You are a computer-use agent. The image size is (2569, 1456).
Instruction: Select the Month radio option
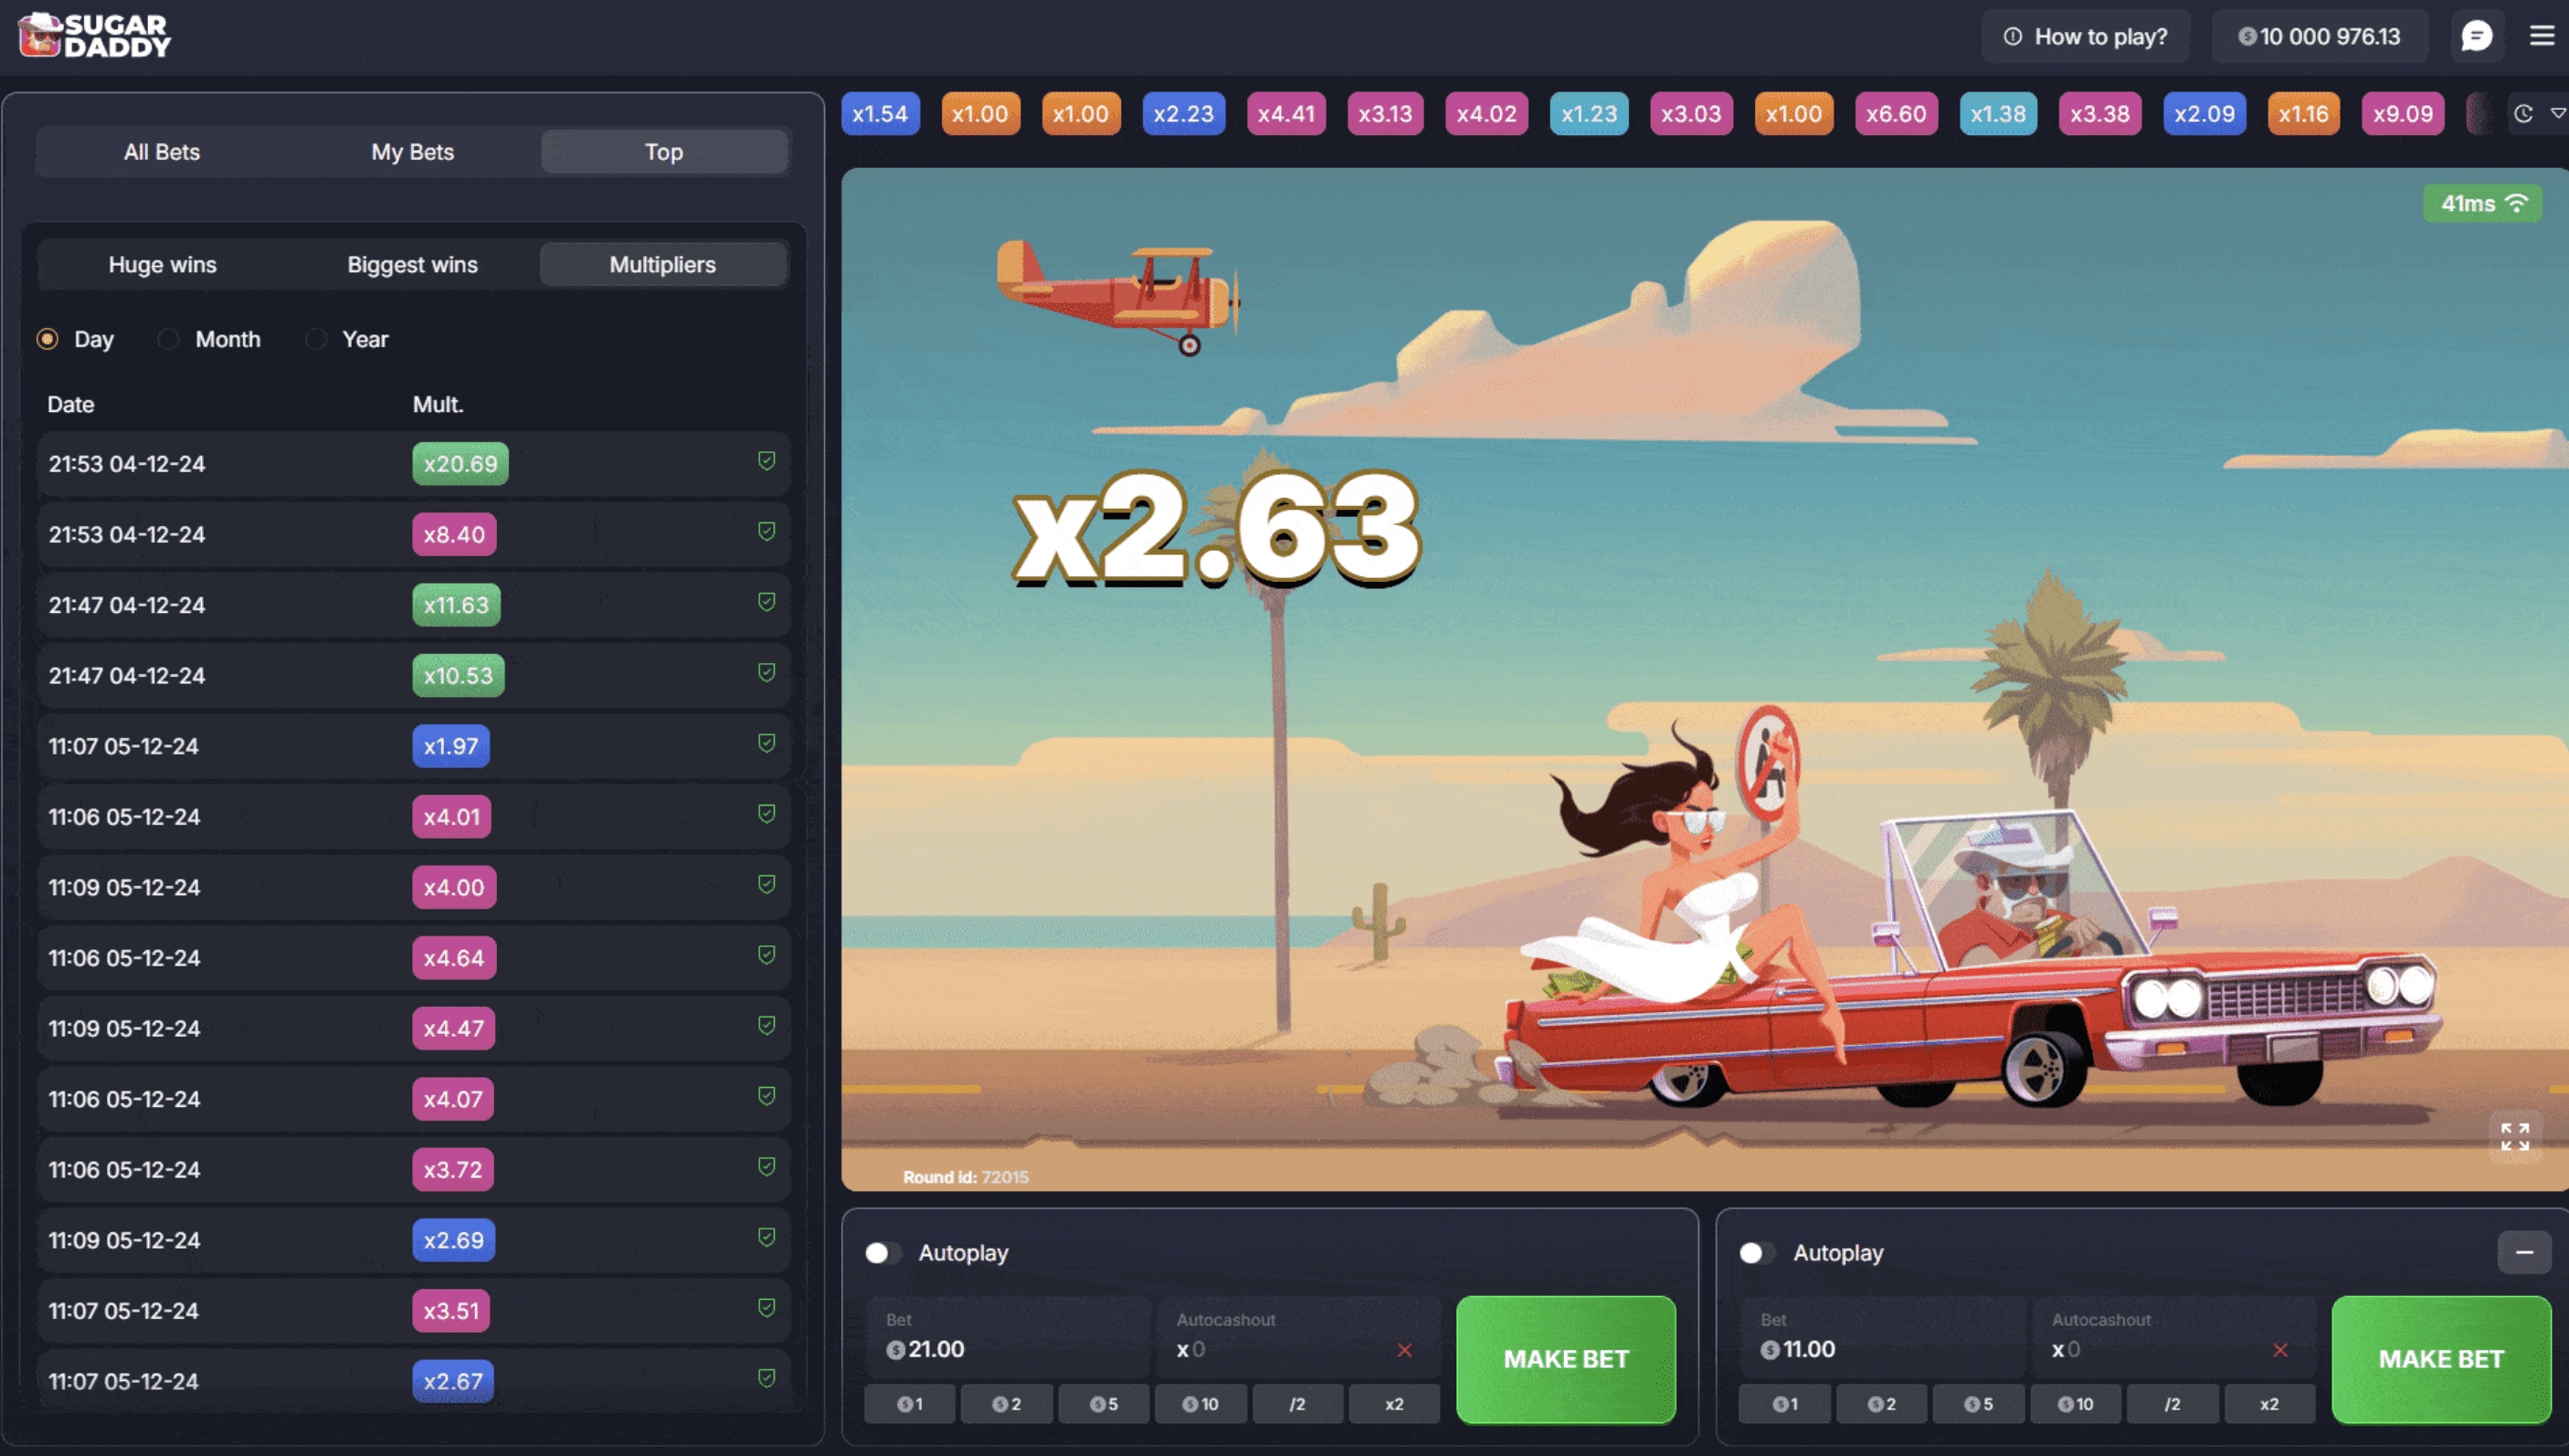[168, 340]
